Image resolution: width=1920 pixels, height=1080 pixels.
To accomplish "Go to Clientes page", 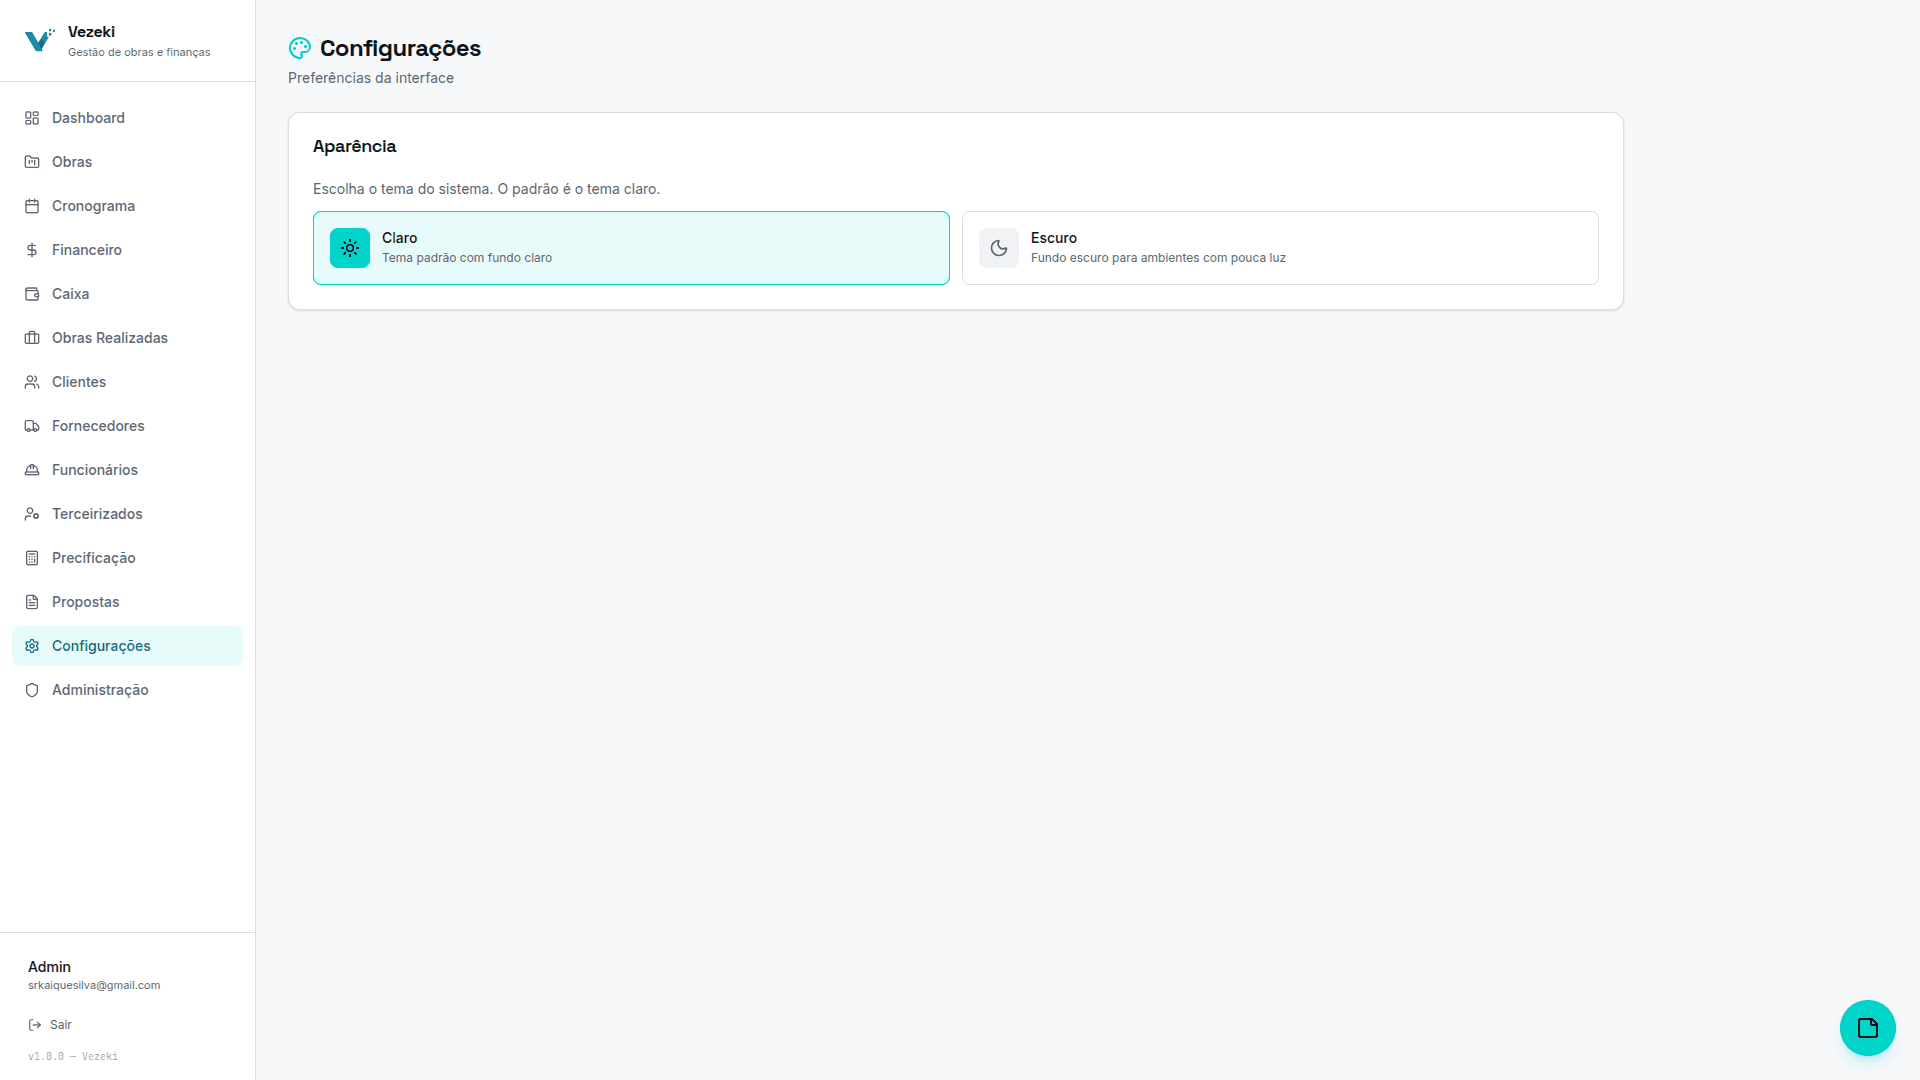I will coord(127,382).
